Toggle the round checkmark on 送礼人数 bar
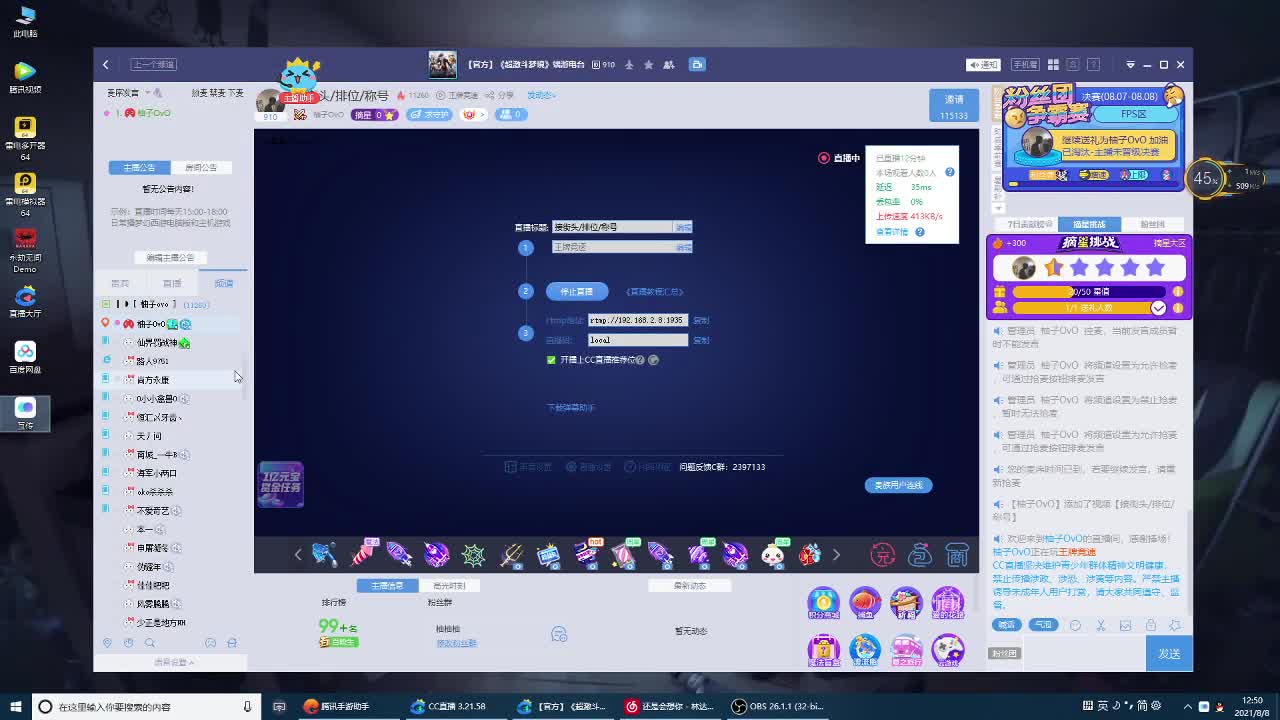 click(x=1158, y=308)
